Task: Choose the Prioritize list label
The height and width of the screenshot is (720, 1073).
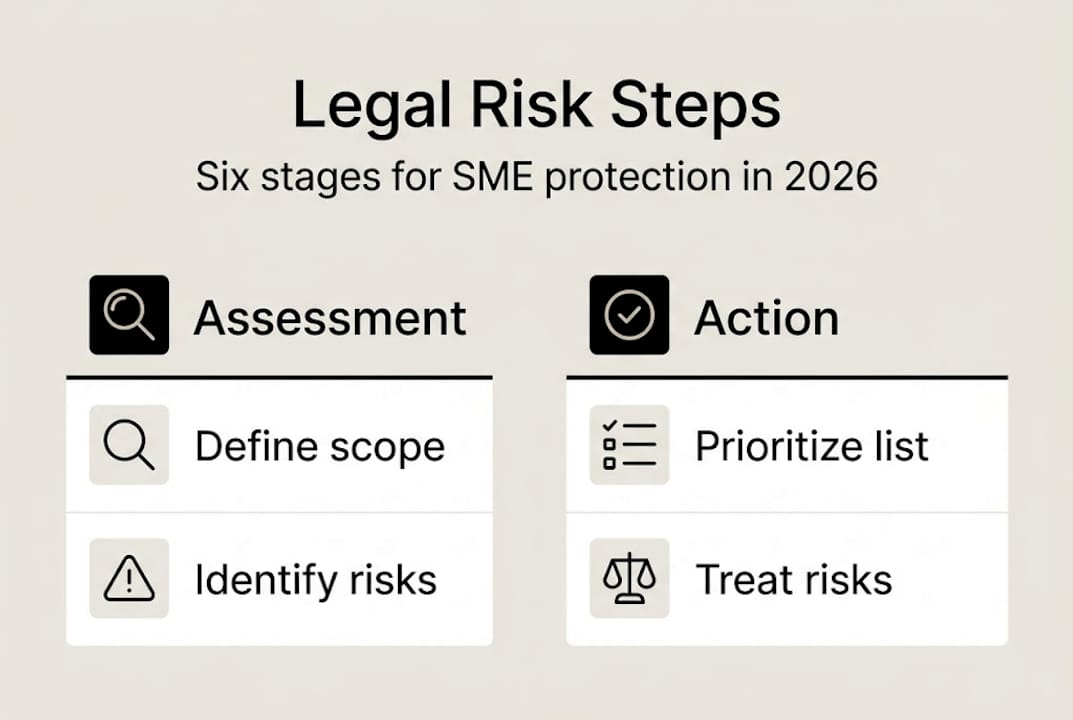Action: pyautogui.click(x=812, y=446)
